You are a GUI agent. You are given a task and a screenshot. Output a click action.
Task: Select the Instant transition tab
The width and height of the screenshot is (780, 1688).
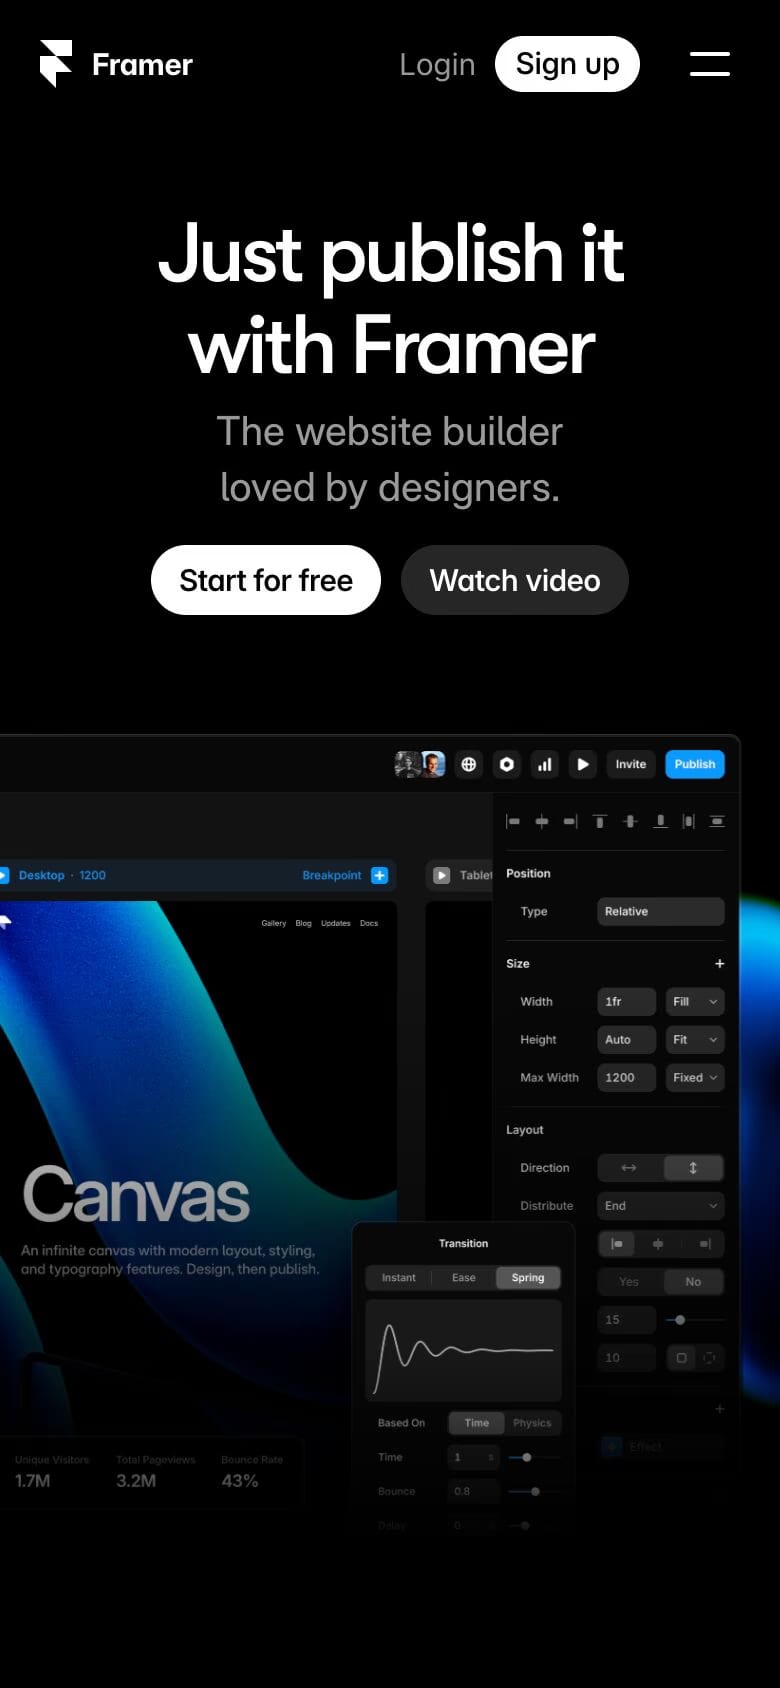coord(399,1278)
